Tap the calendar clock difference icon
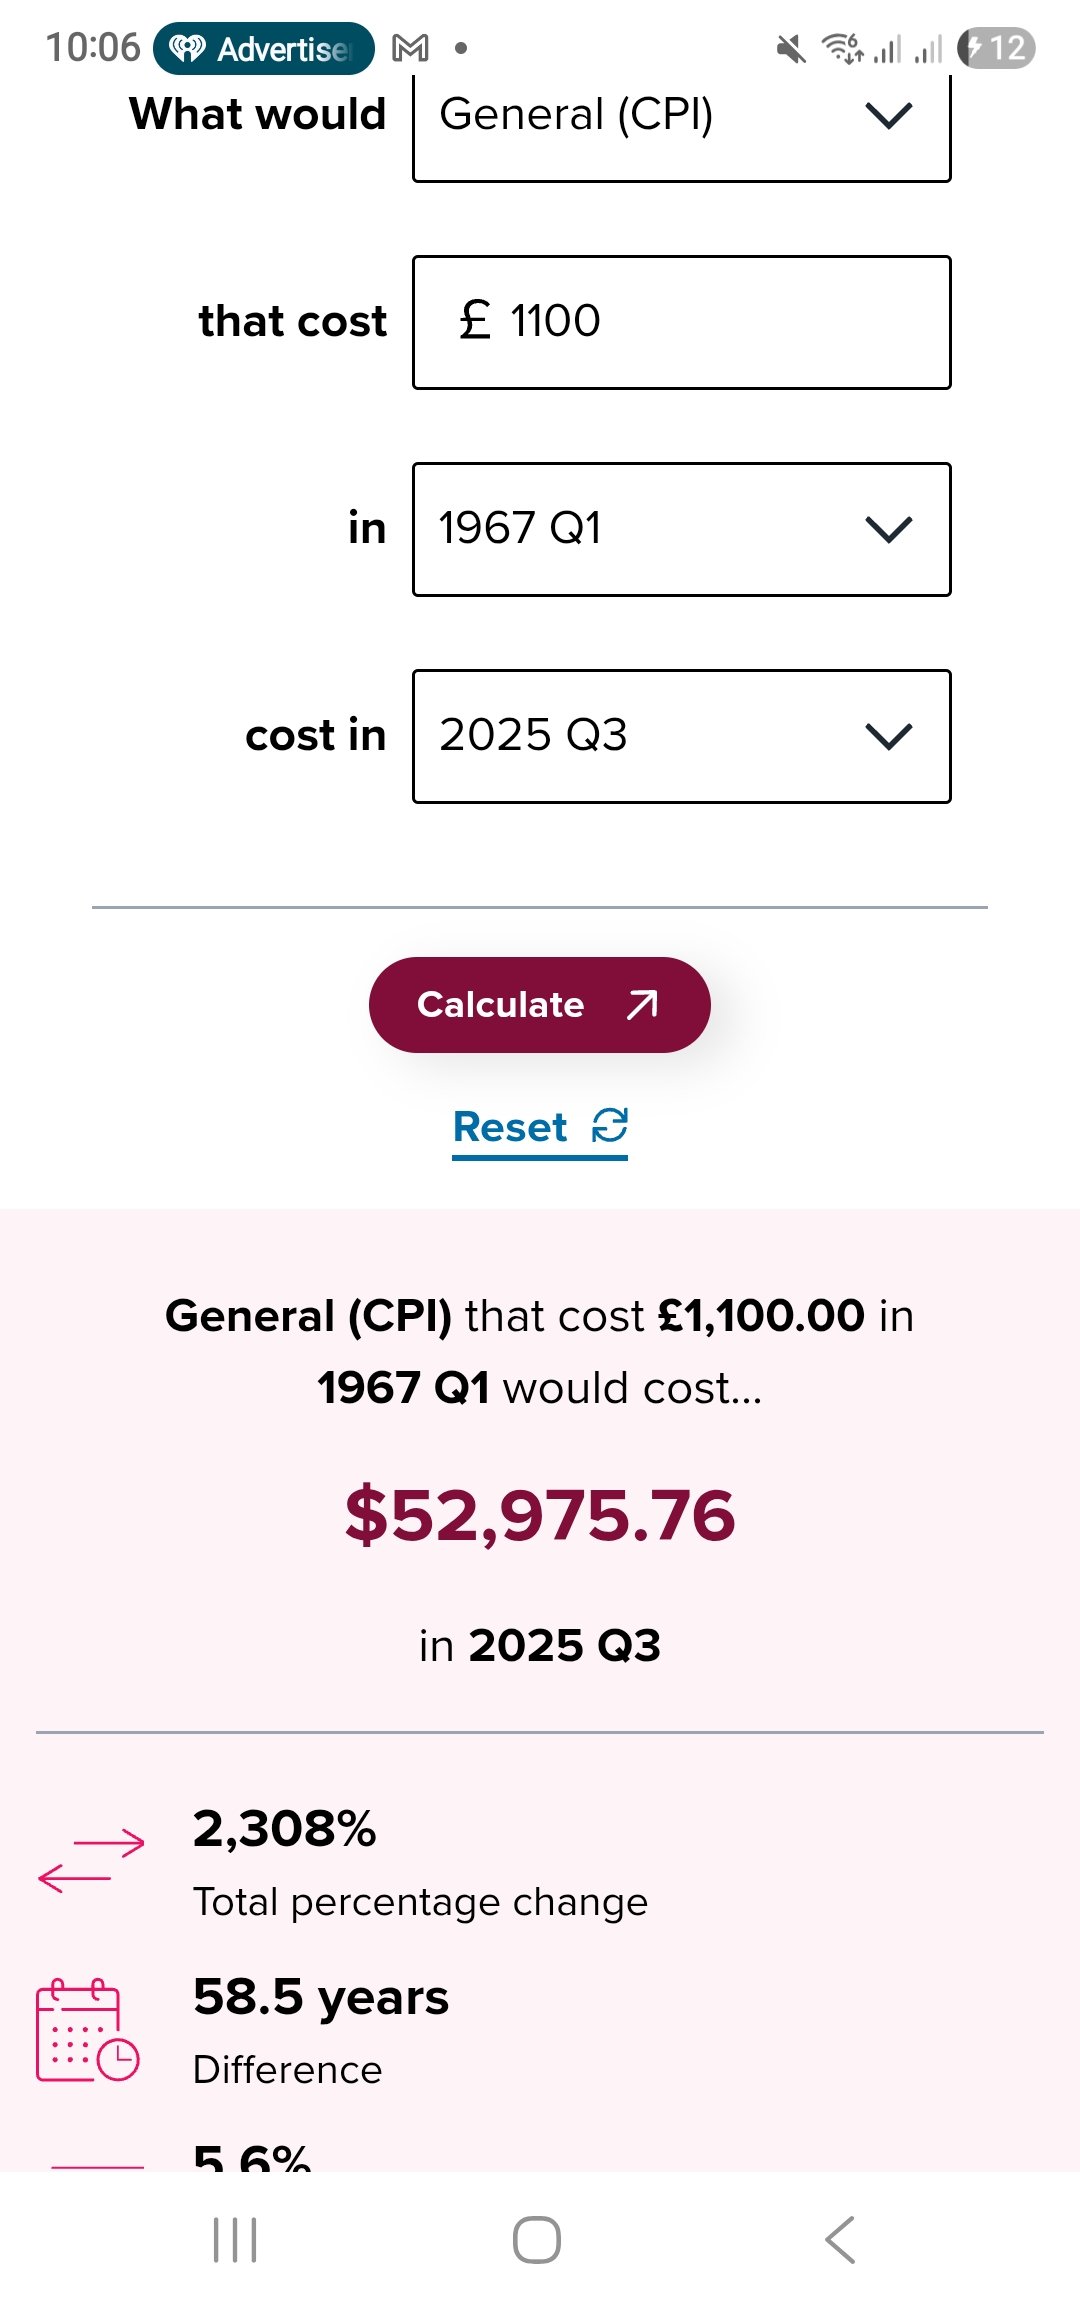Screen dimensions: 1080x2316 point(88,2030)
